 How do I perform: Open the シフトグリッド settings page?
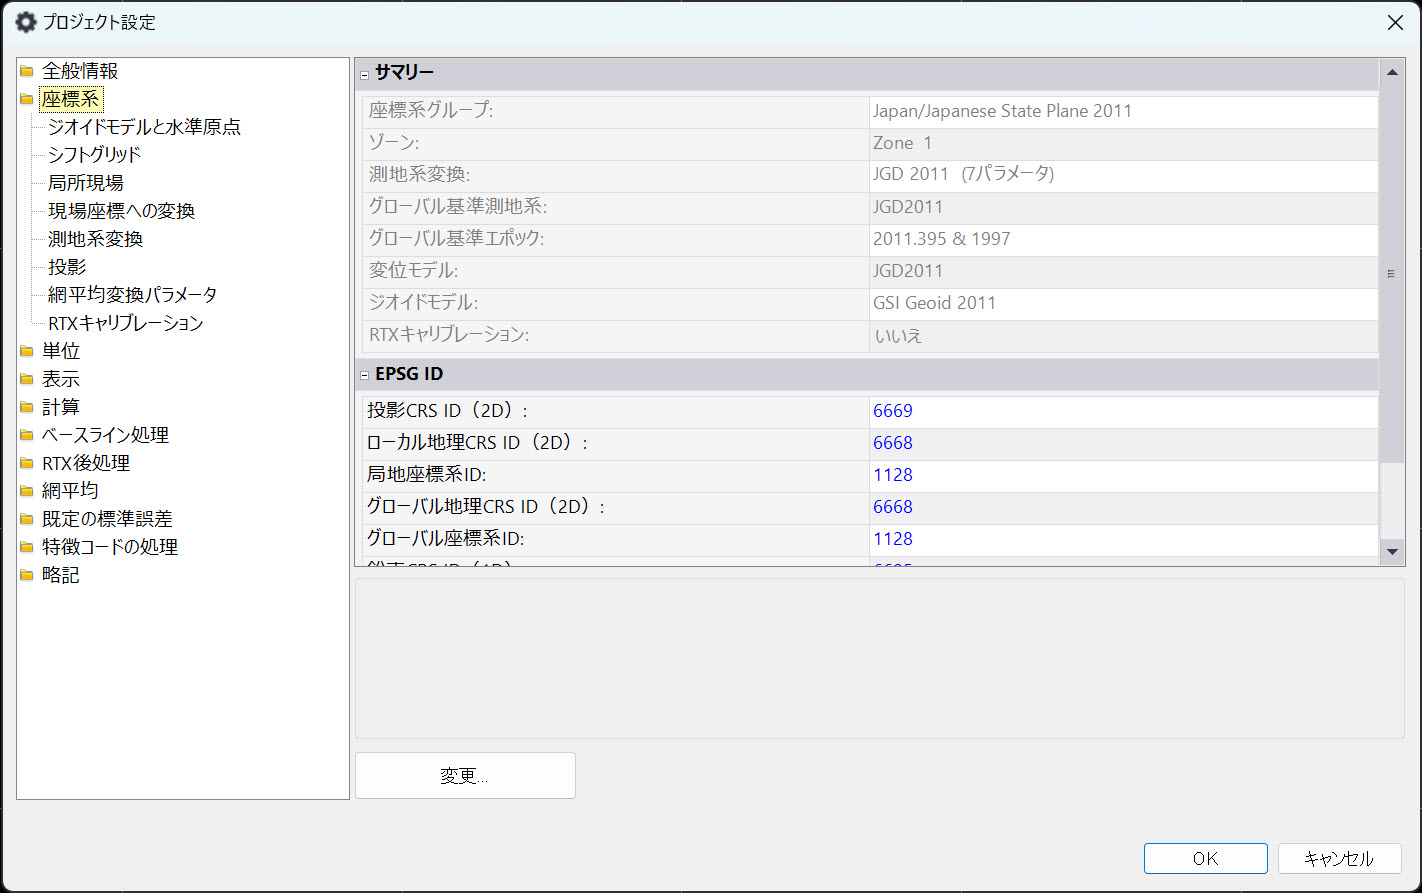(x=94, y=155)
